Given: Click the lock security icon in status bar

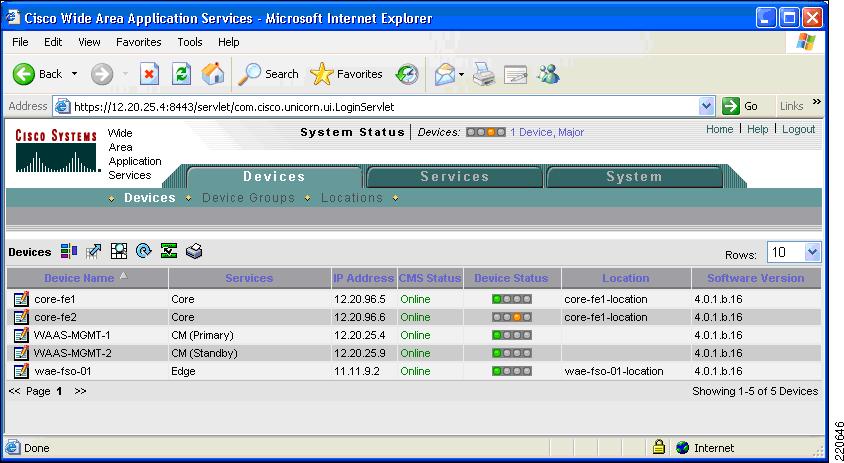Looking at the screenshot, I should coord(658,447).
